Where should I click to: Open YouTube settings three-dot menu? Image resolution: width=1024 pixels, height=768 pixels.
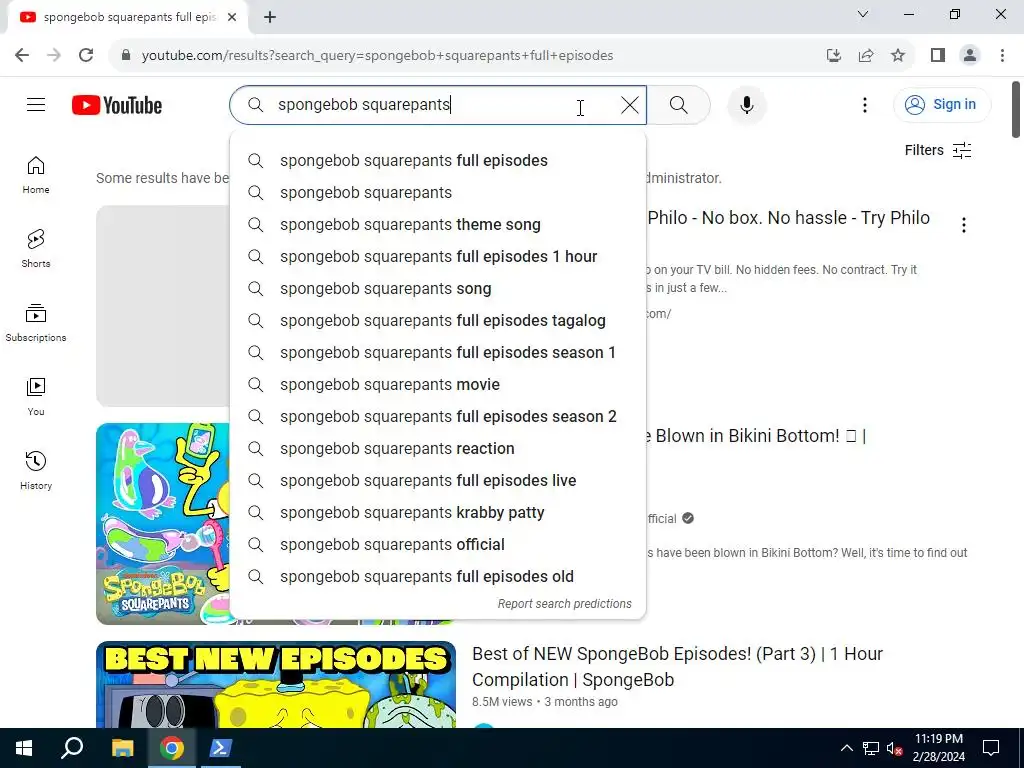coord(865,104)
